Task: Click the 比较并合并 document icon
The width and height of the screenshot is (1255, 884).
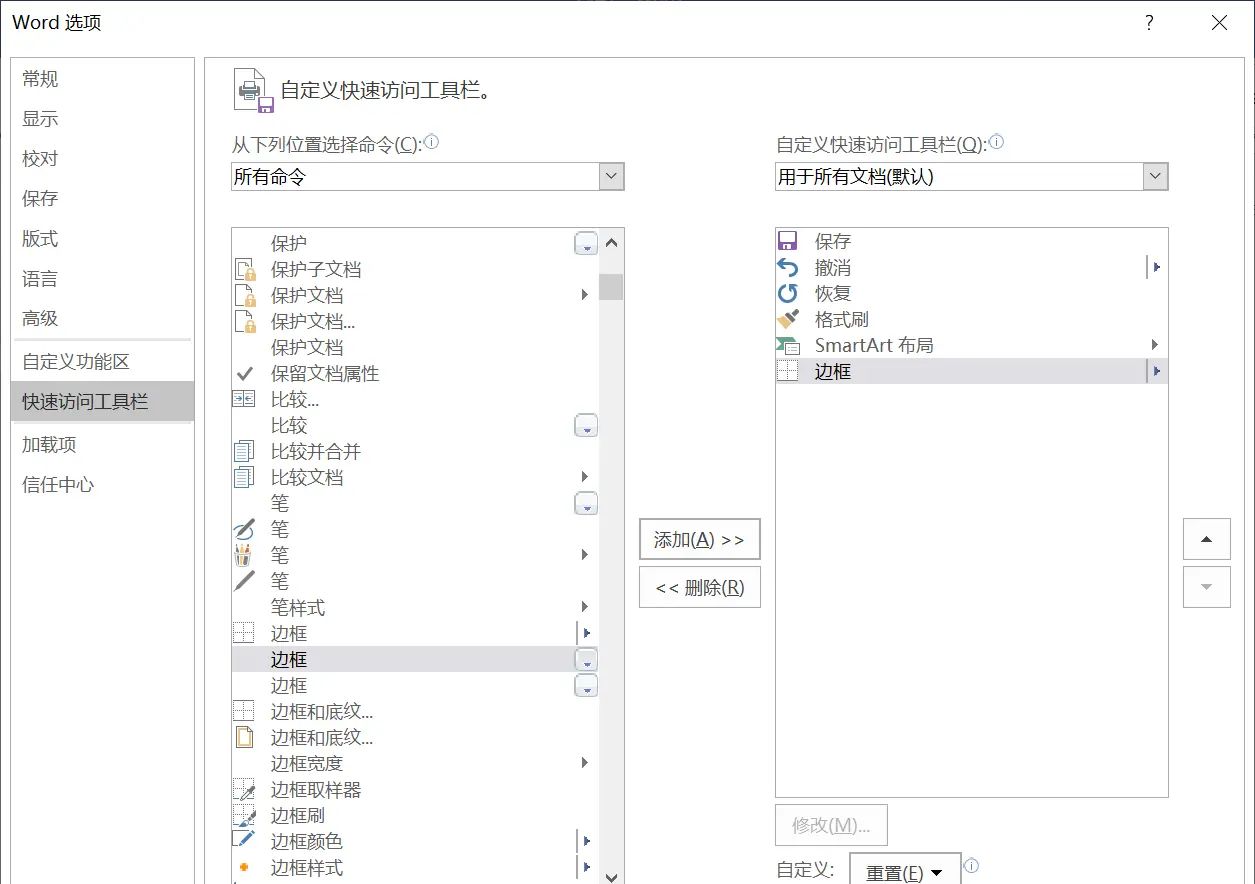Action: (x=244, y=451)
